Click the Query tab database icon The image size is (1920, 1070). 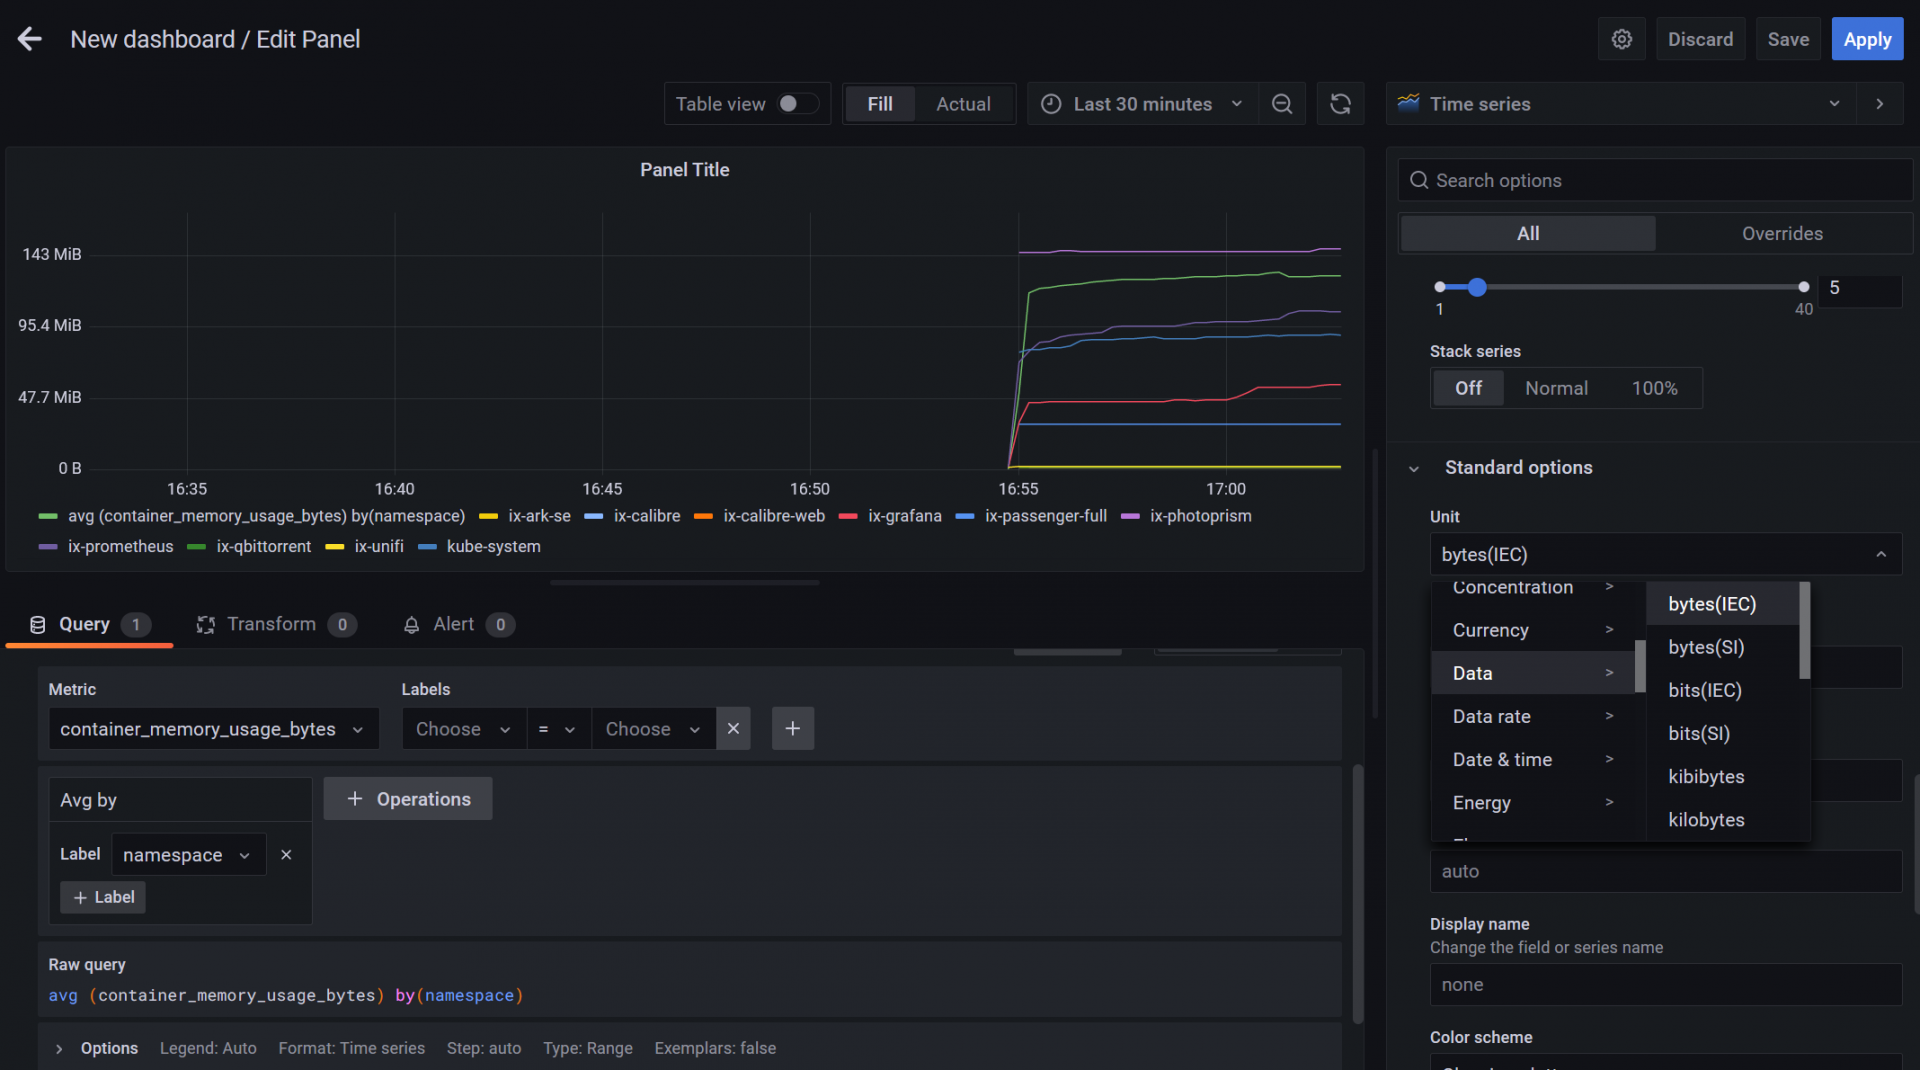point(38,624)
